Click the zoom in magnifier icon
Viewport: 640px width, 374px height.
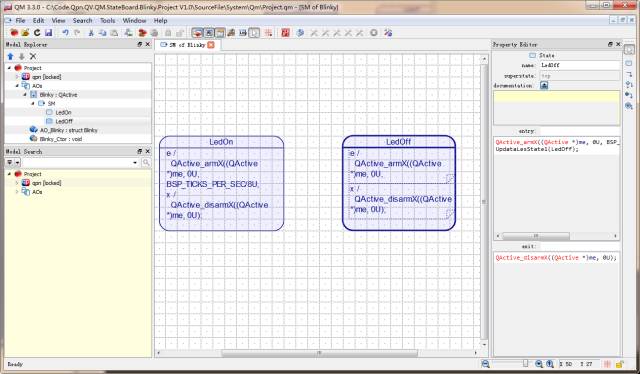pos(539,364)
